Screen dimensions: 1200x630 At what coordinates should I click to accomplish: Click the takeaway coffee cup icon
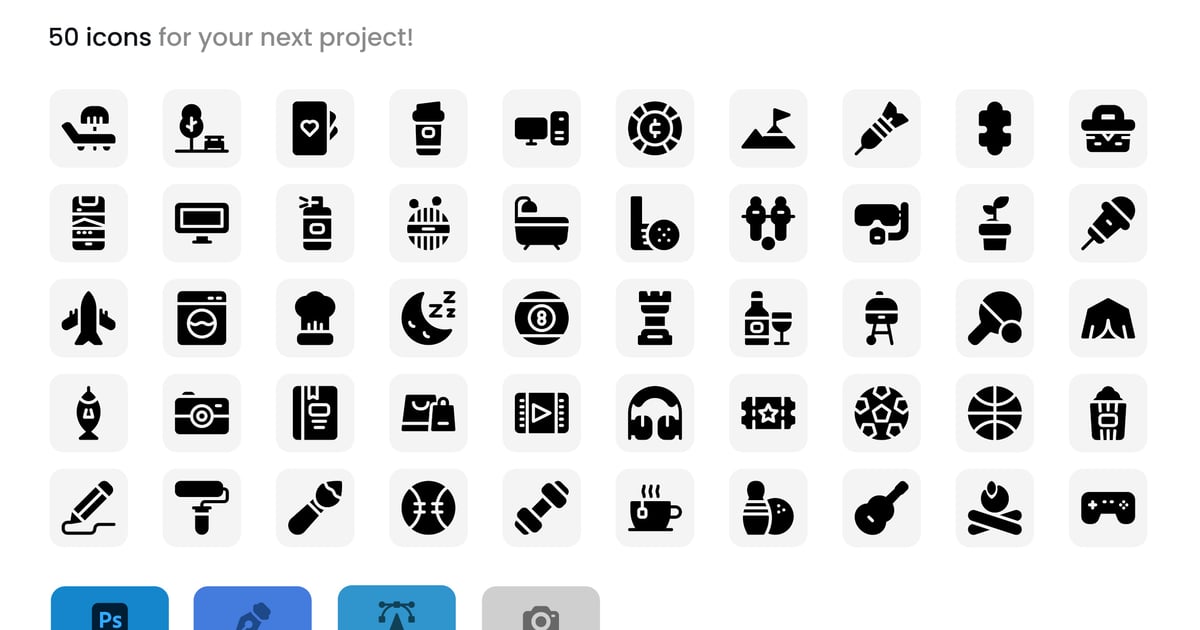428,128
